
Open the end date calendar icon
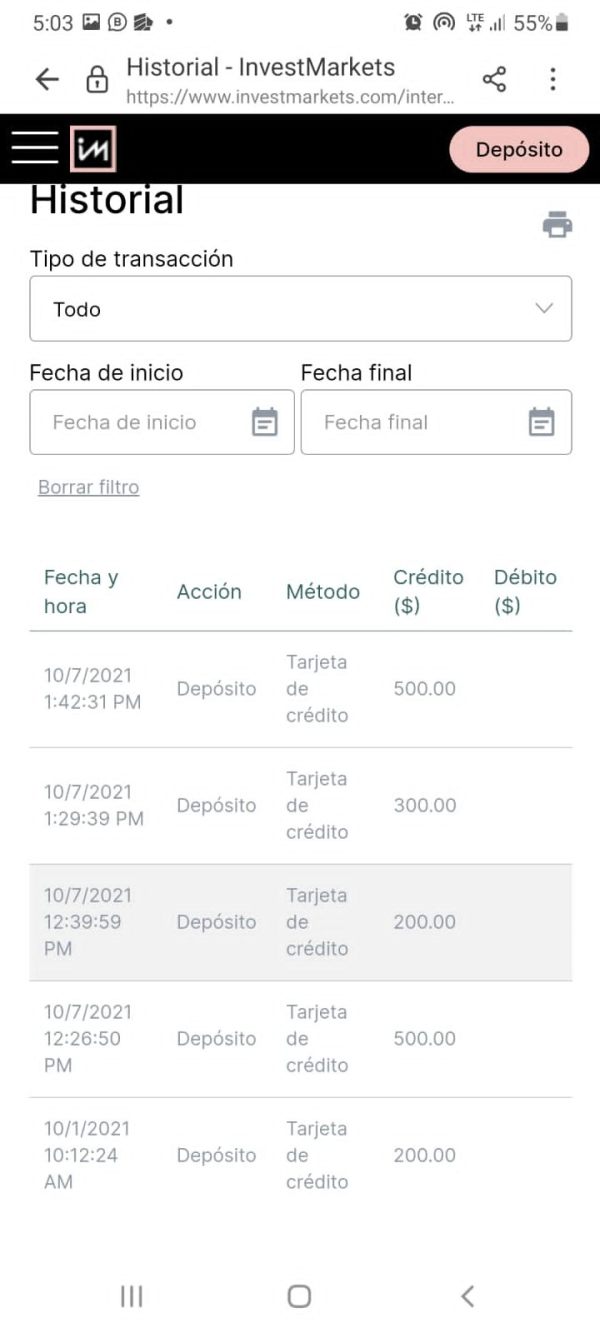click(541, 422)
